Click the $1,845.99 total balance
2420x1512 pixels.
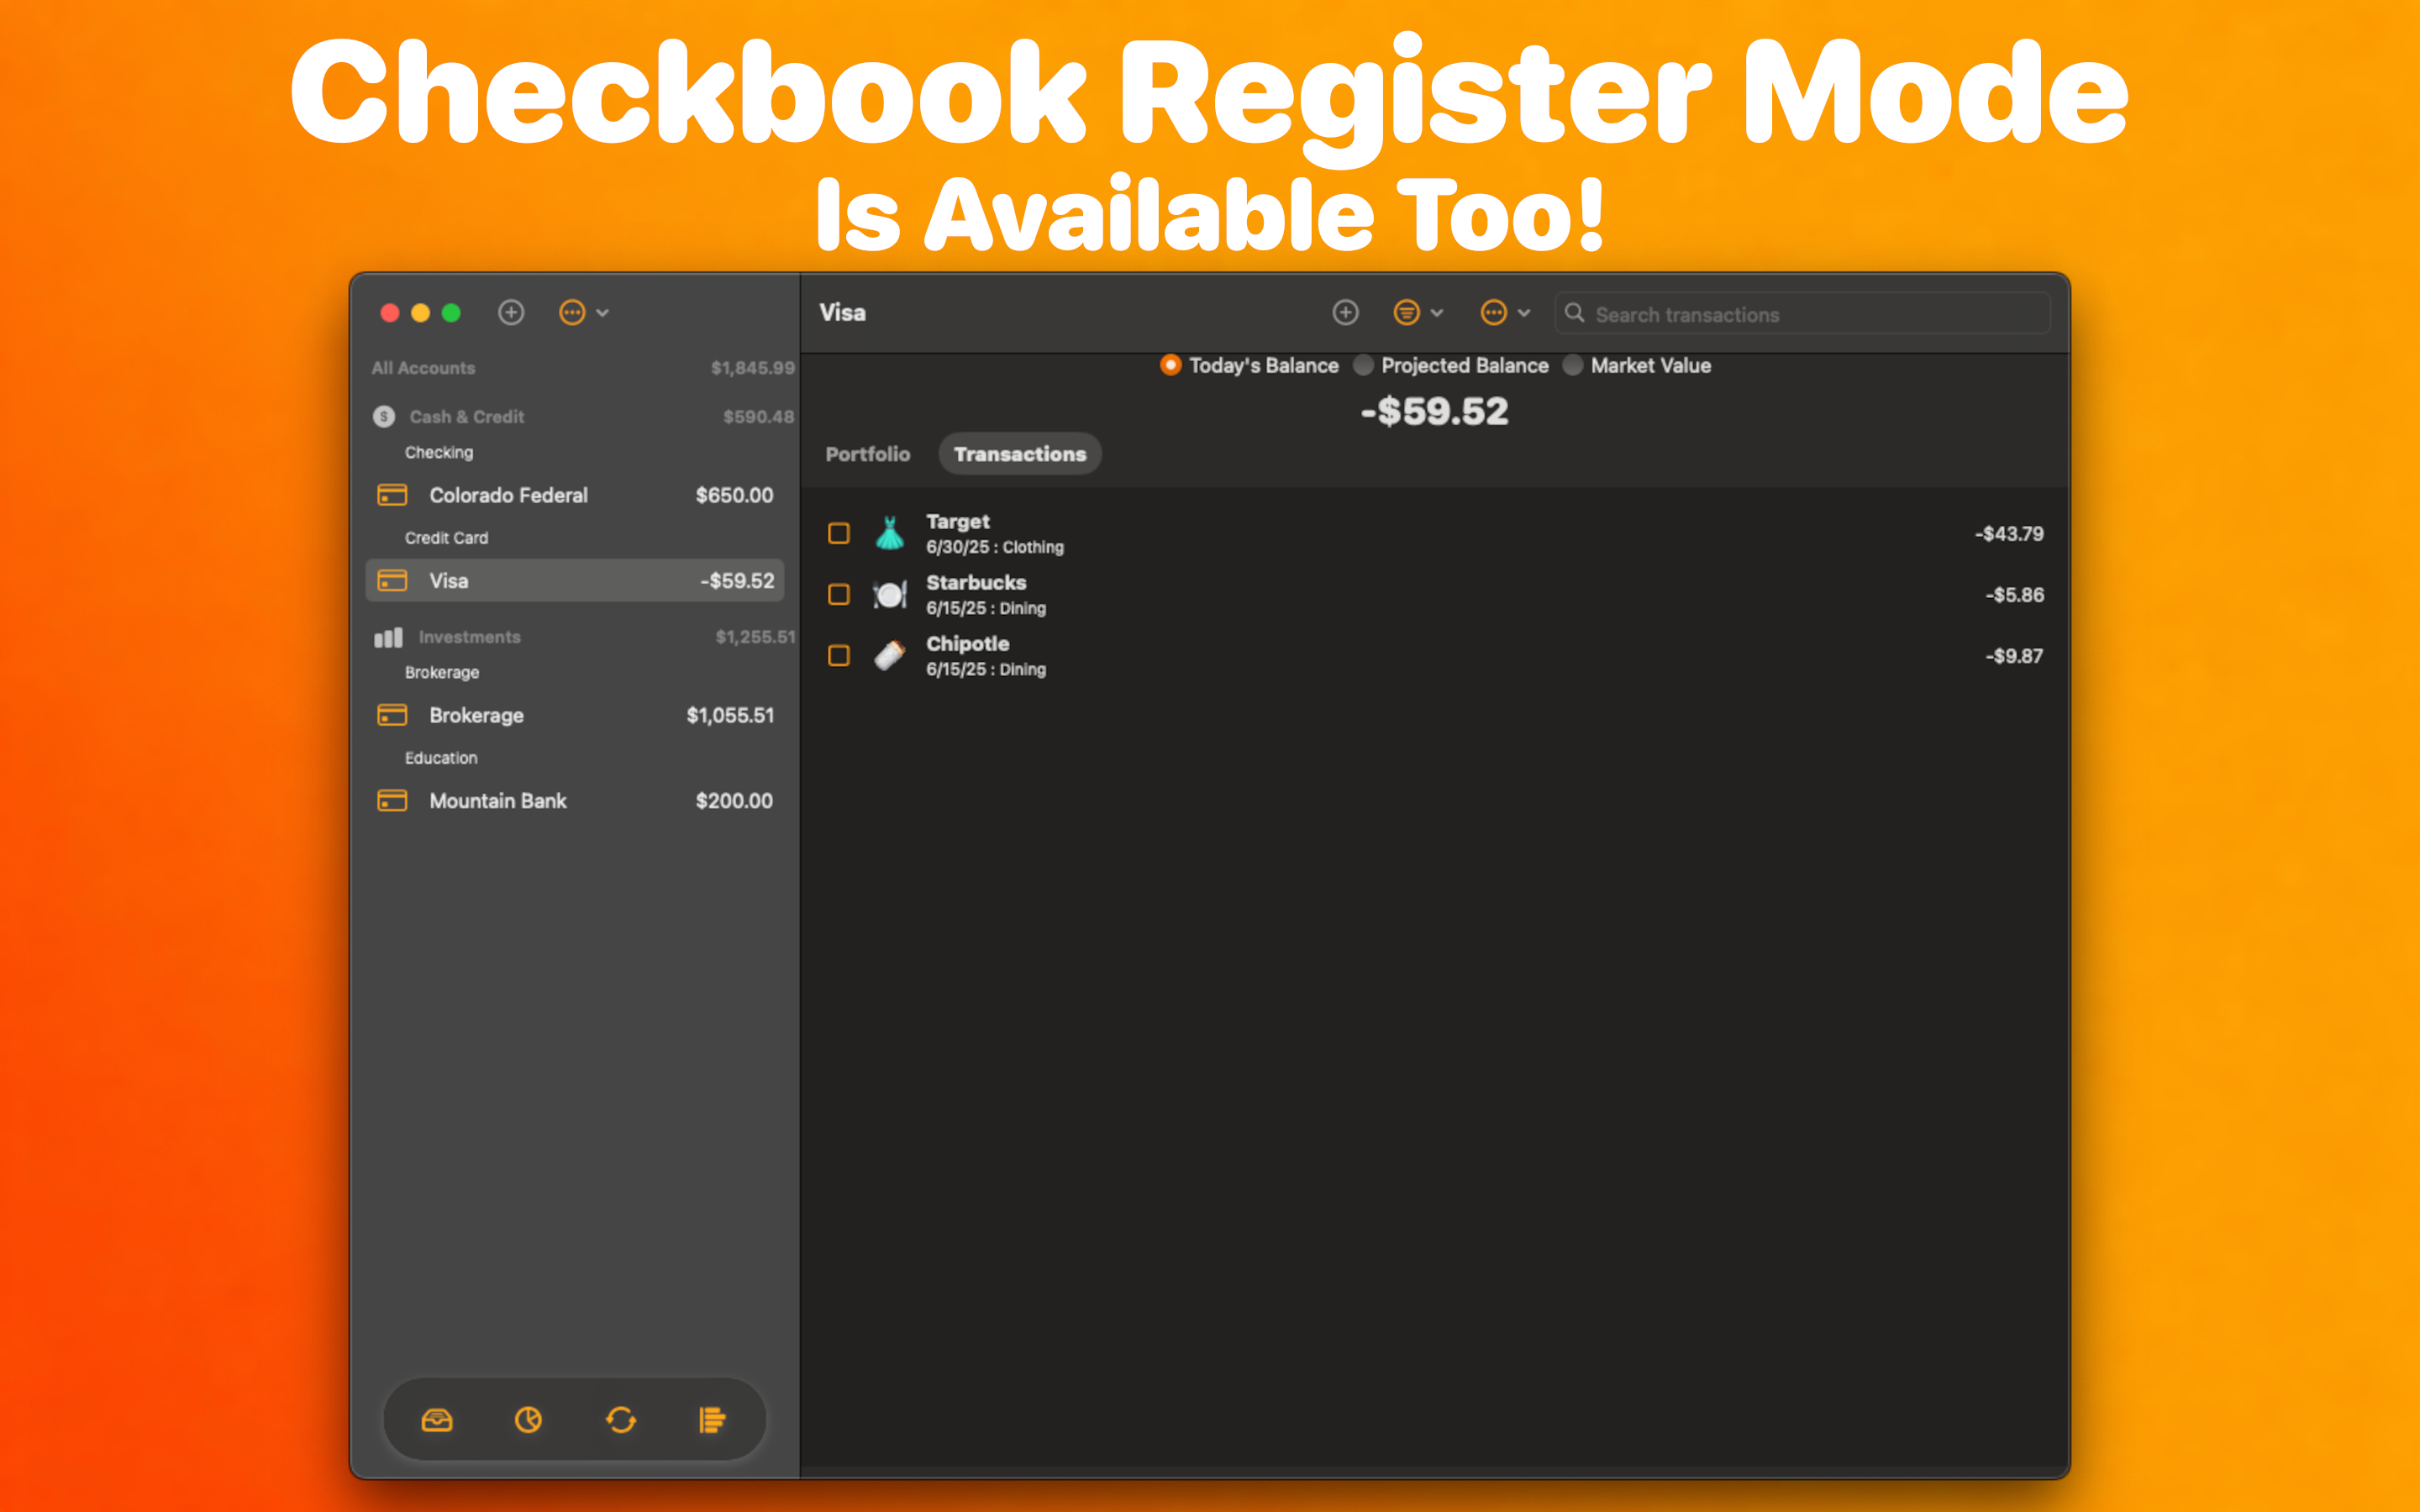point(753,368)
